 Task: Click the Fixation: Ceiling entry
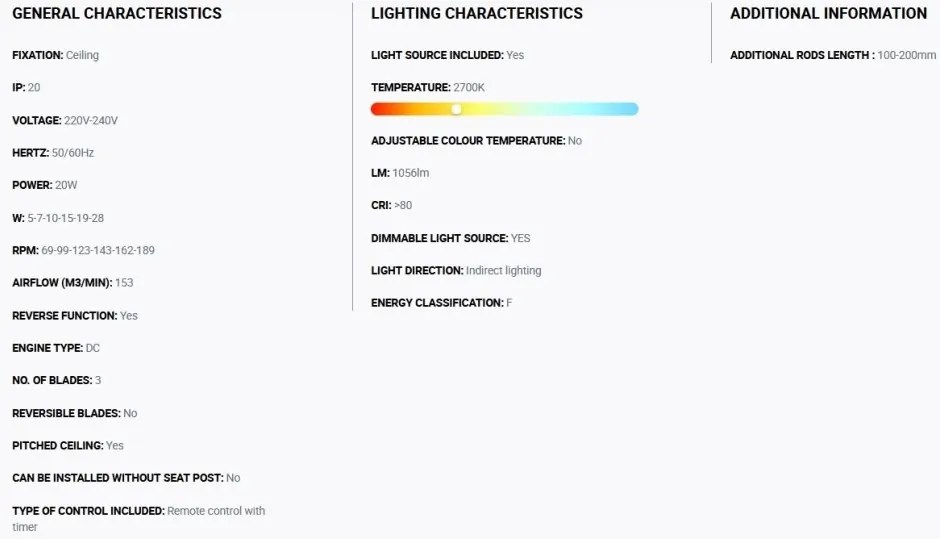pyautogui.click(x=55, y=55)
